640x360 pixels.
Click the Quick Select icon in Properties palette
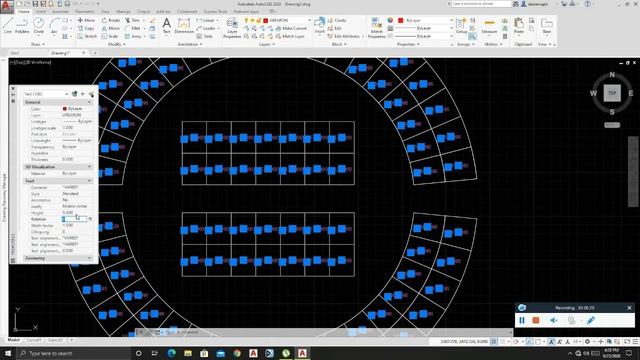point(91,94)
